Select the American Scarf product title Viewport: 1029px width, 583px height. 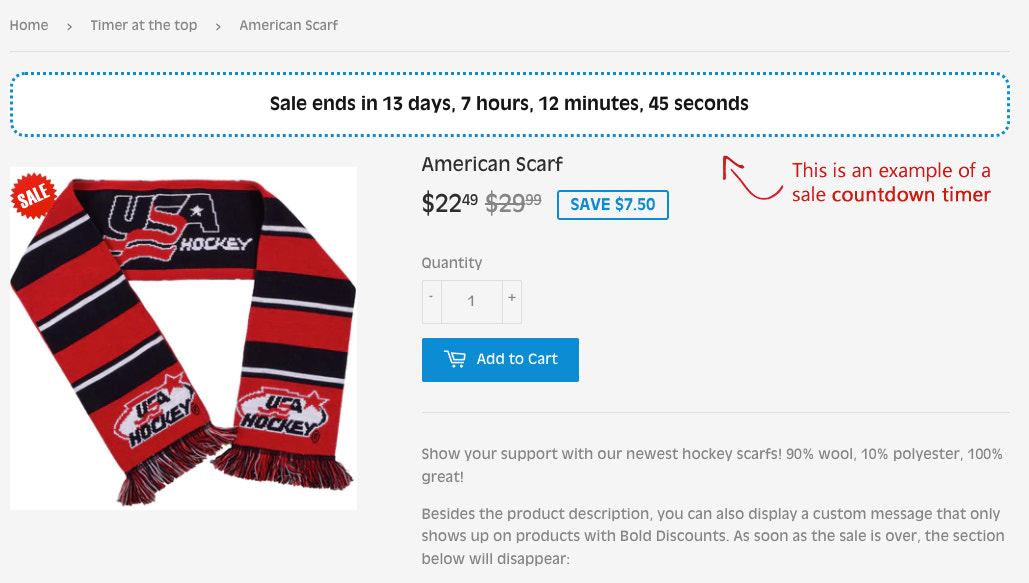tap(492, 164)
